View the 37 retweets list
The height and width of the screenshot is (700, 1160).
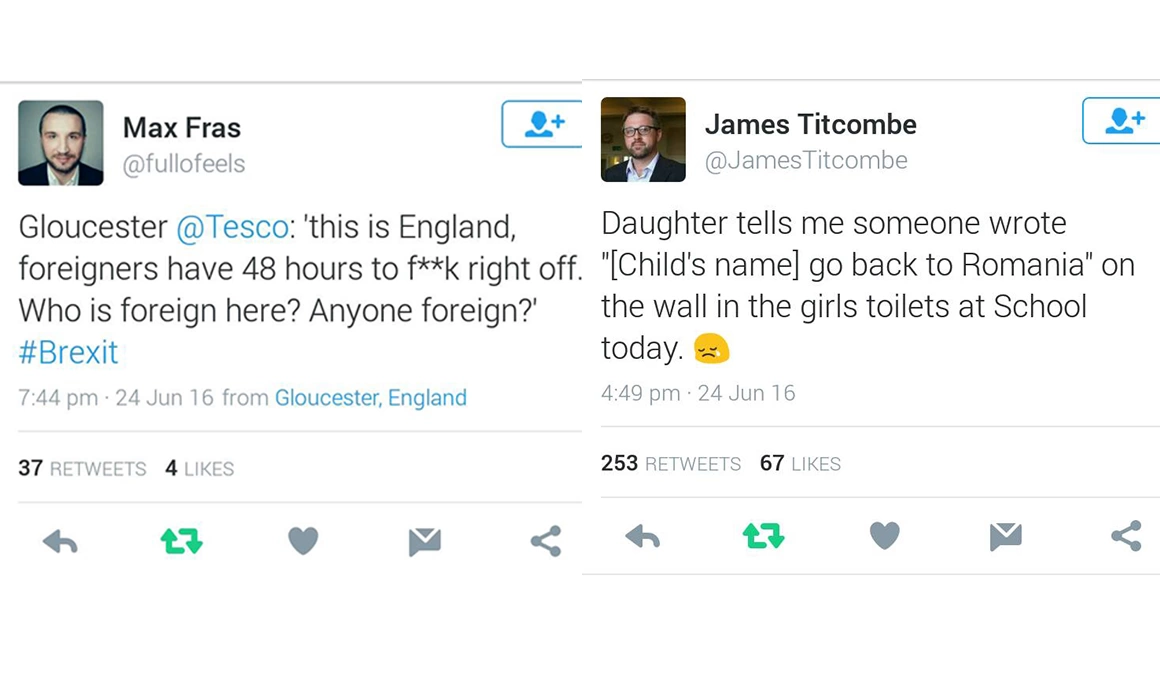[x=82, y=468]
